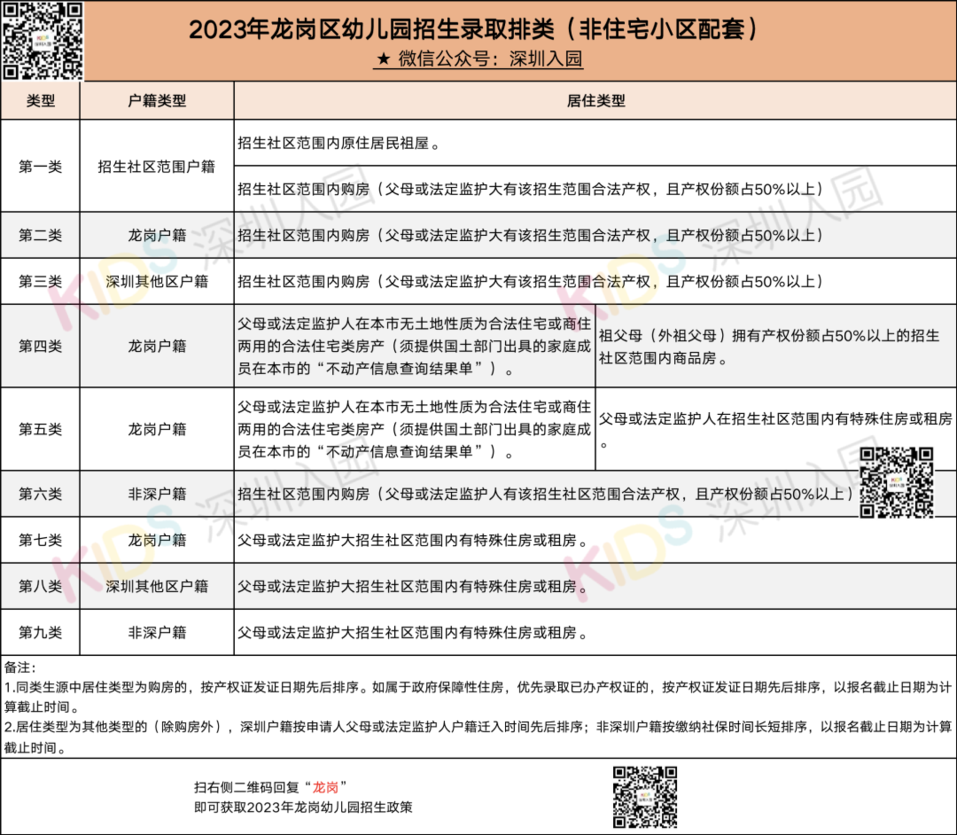Click the 第九类 row label
The height and width of the screenshot is (835, 957).
pos(40,632)
